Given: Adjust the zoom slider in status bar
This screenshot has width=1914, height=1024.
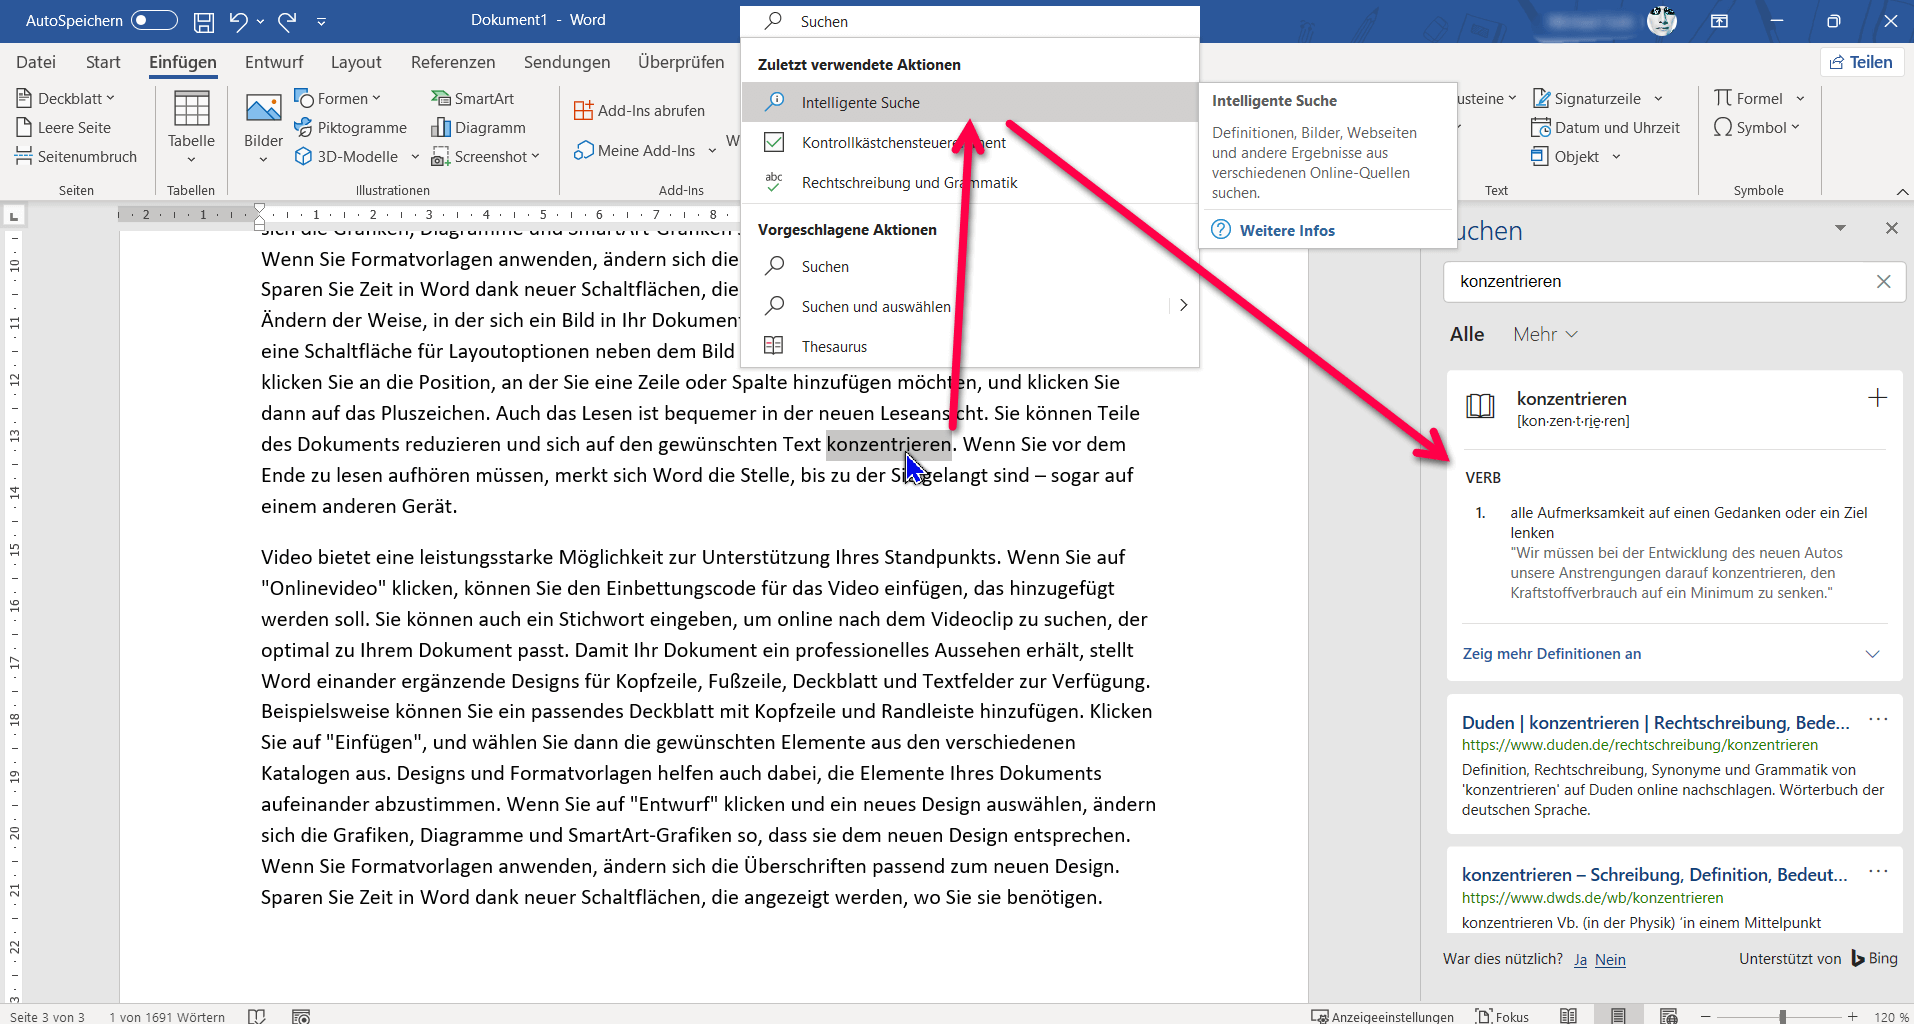Looking at the screenshot, I should click(1782, 1016).
